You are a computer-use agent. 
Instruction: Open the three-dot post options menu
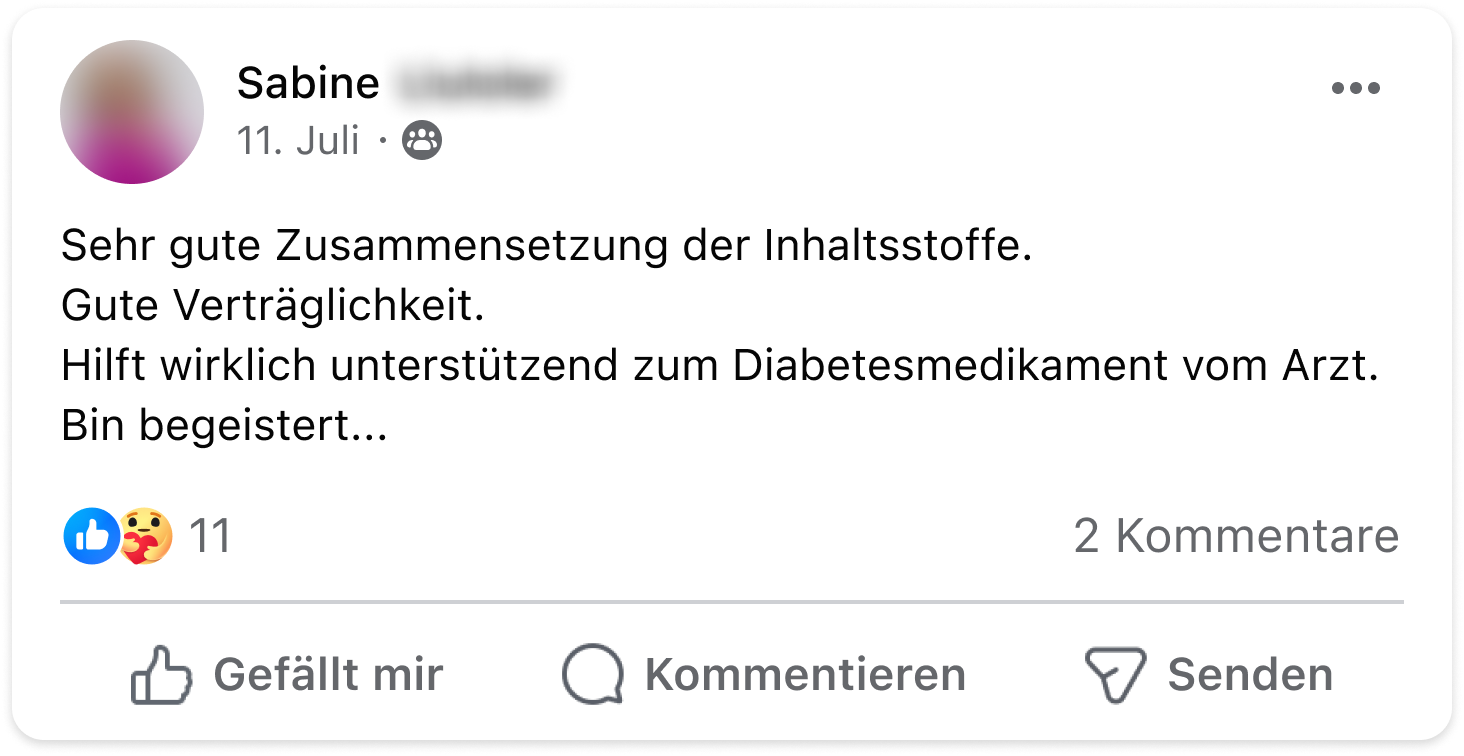1356,88
